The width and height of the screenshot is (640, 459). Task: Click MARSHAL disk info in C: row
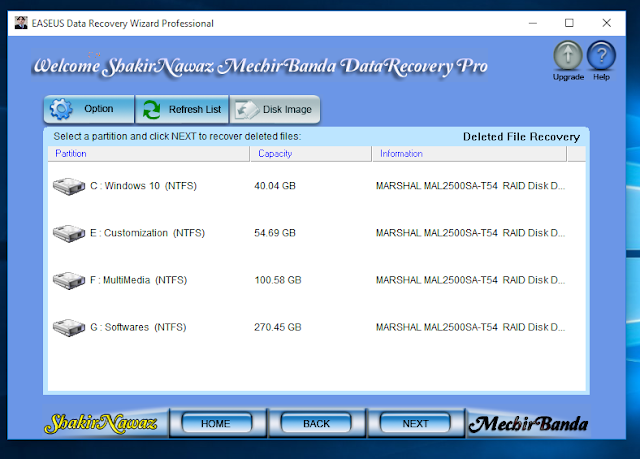pos(470,186)
